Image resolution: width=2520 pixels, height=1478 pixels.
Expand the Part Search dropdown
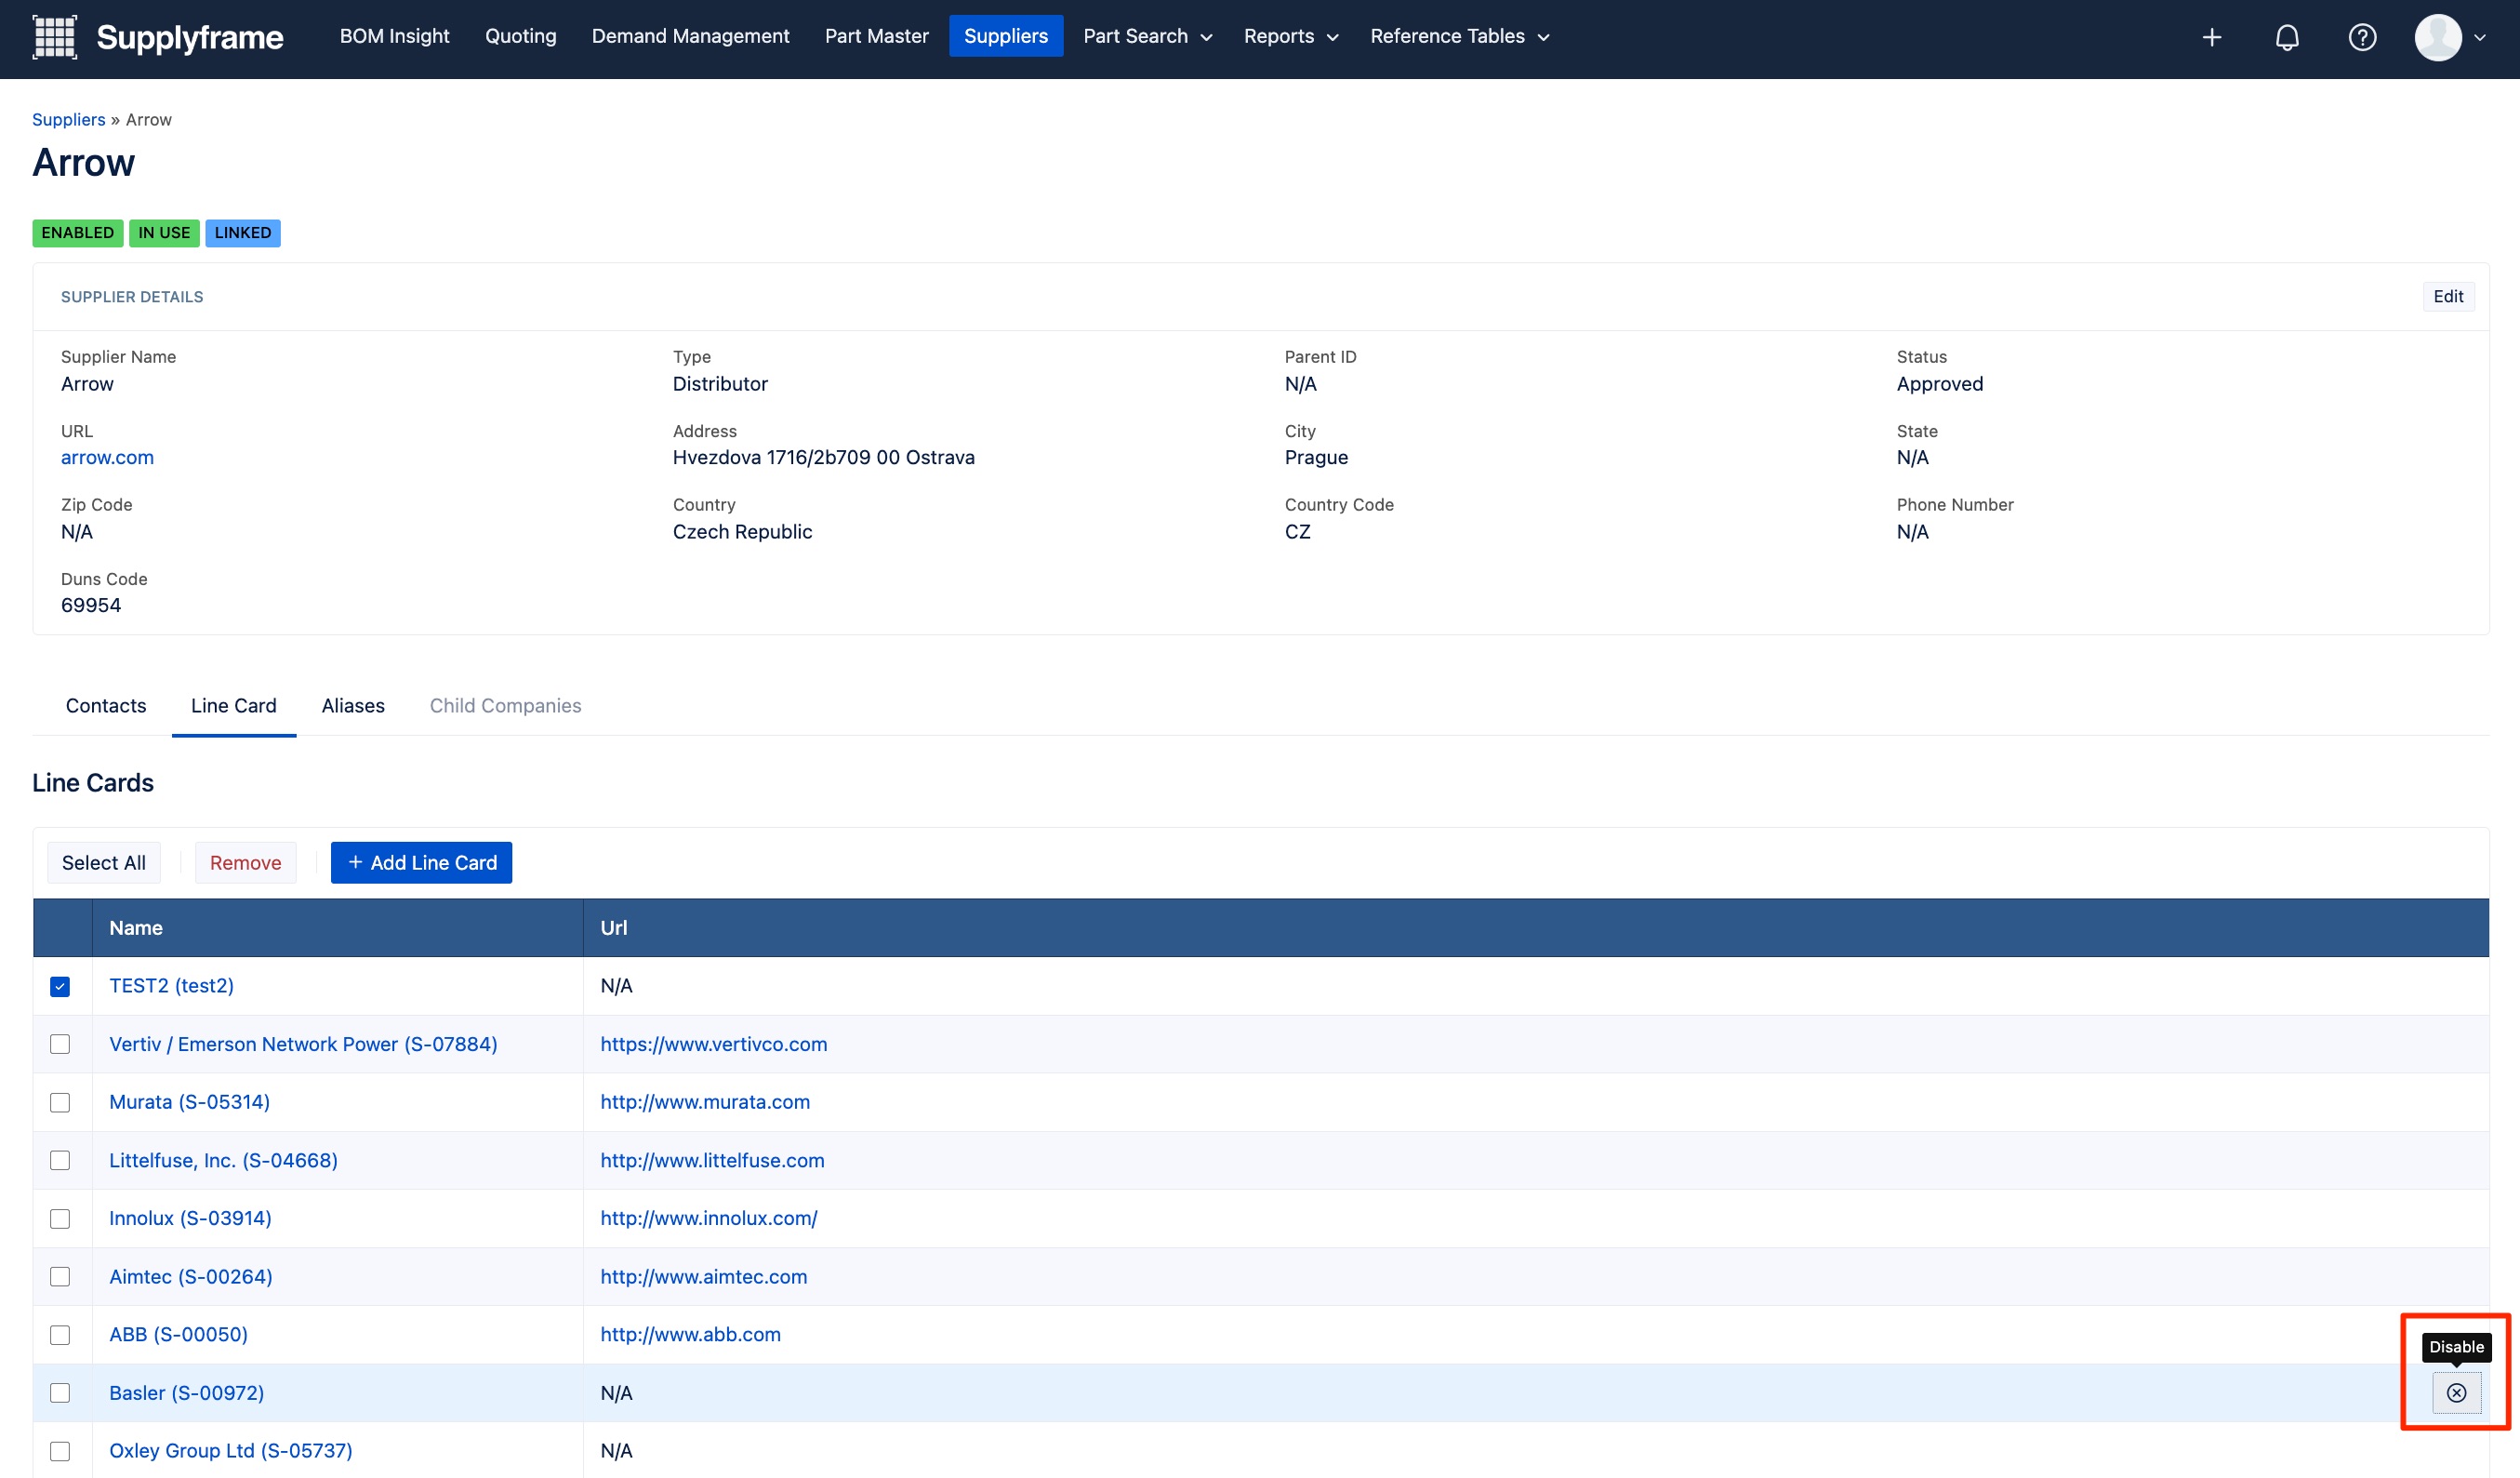[x=1147, y=36]
